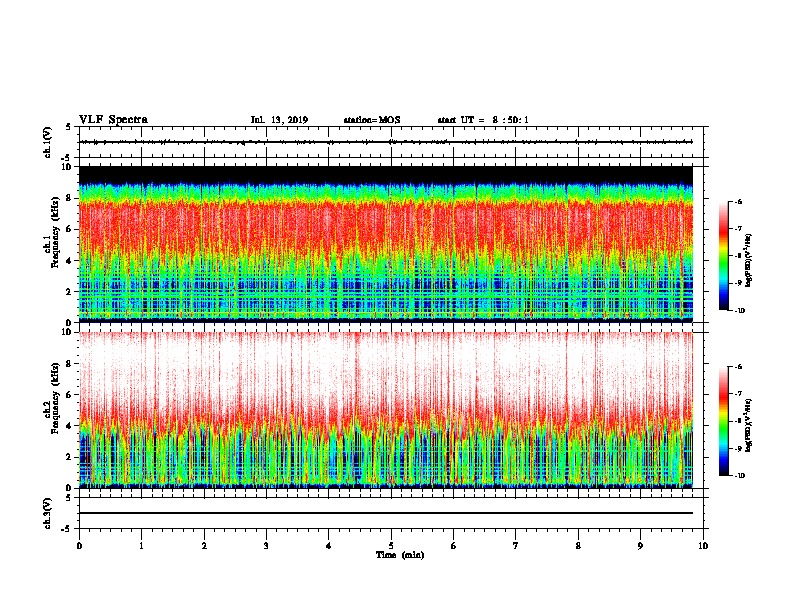Click the "station=MOS" header label
This screenshot has height=612, width=792.
(x=372, y=120)
